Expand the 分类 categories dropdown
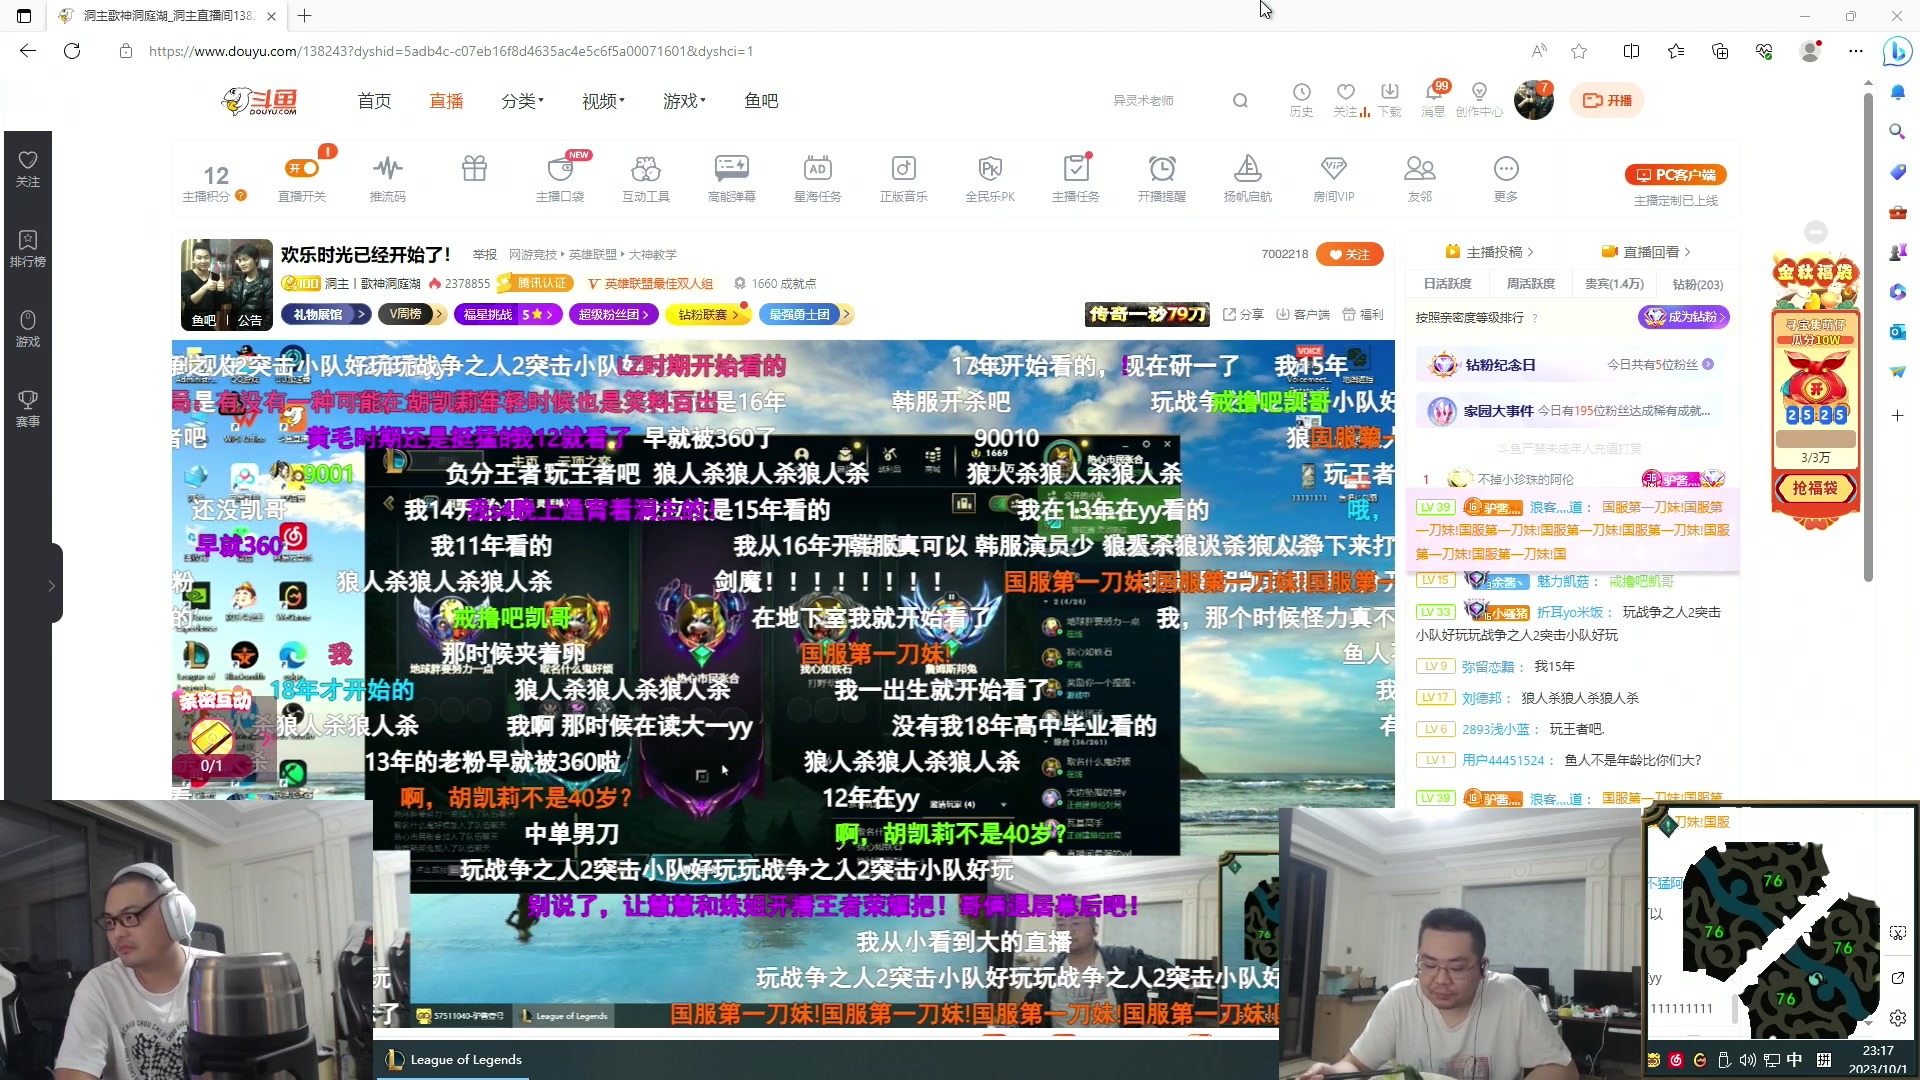 click(522, 101)
